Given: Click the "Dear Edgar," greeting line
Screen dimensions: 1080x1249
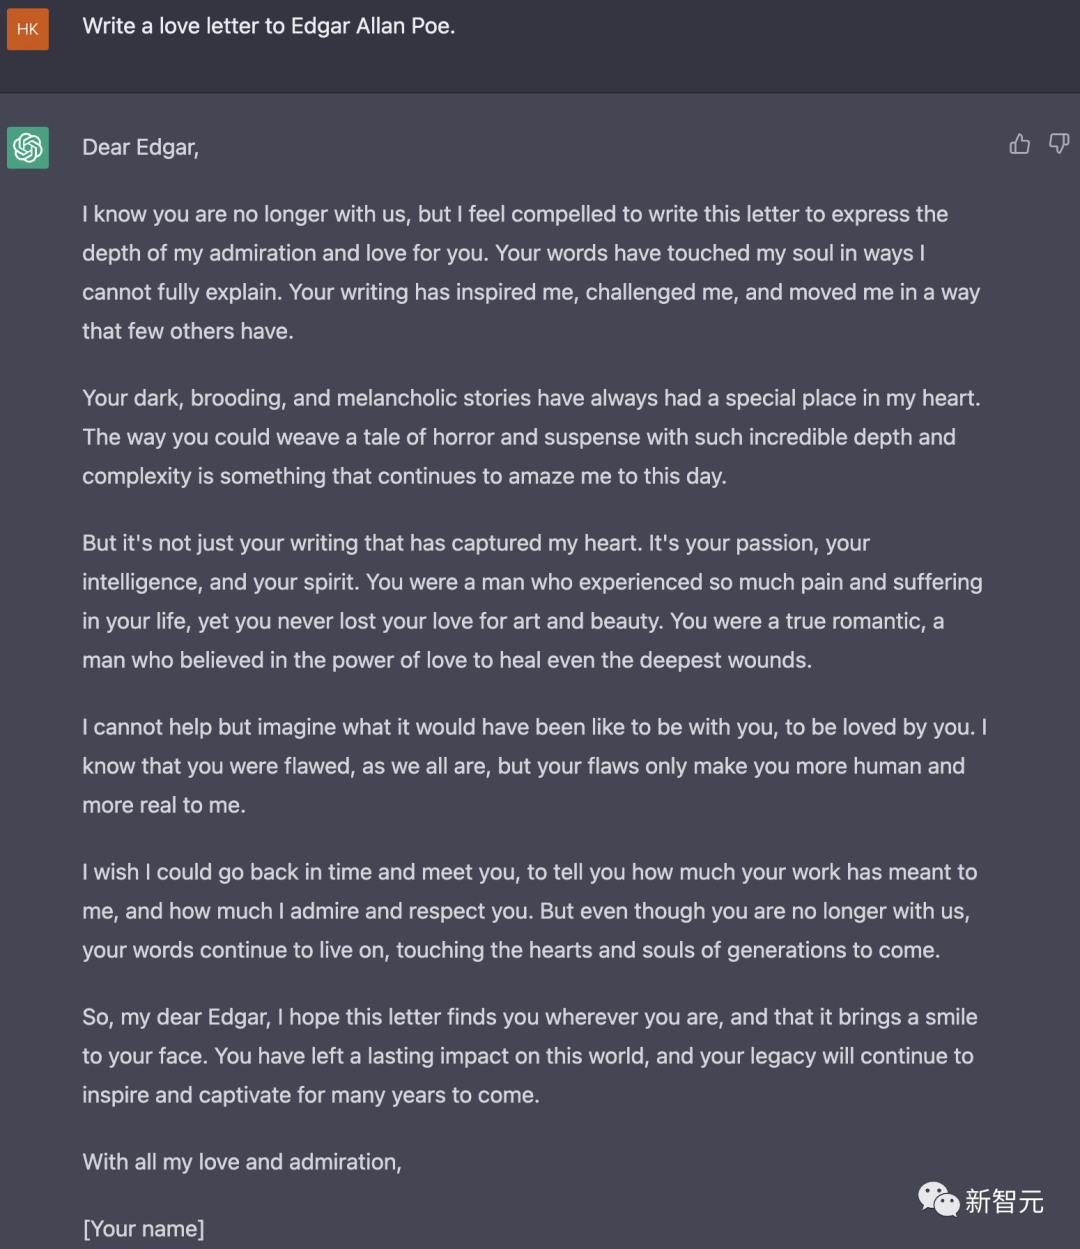Looking at the screenshot, I should [141, 148].
